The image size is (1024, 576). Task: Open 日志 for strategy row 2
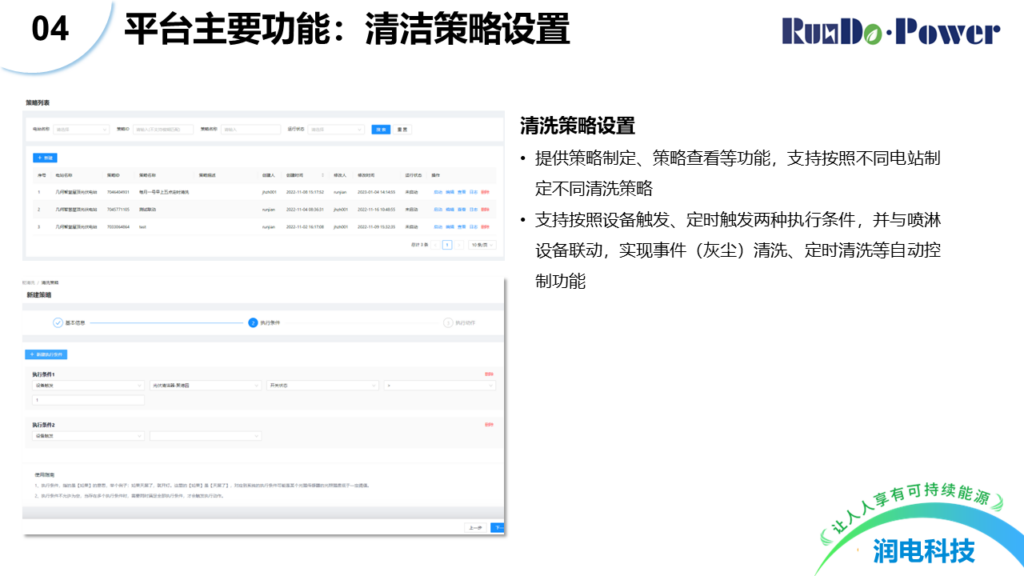473,210
